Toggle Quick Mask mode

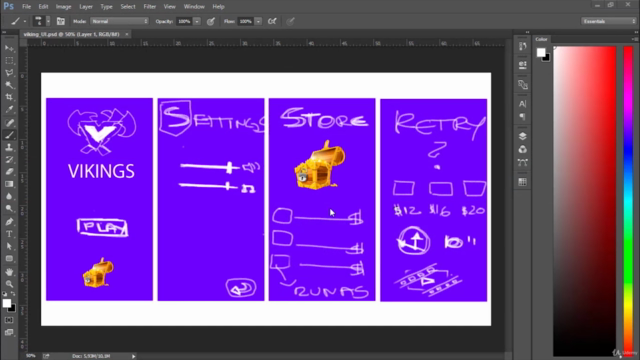[x=9, y=320]
